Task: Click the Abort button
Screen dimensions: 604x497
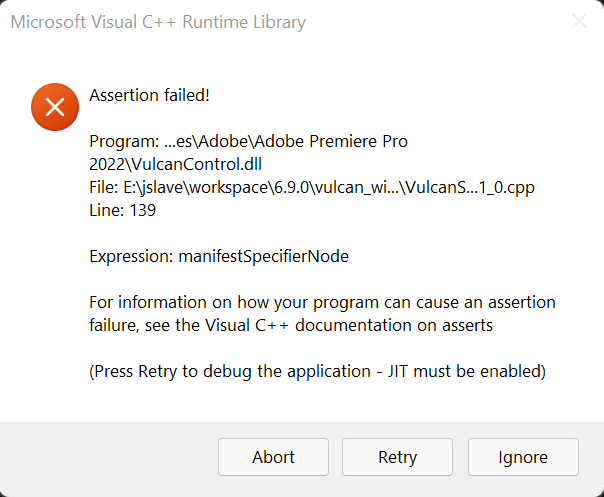Action: coord(273,457)
